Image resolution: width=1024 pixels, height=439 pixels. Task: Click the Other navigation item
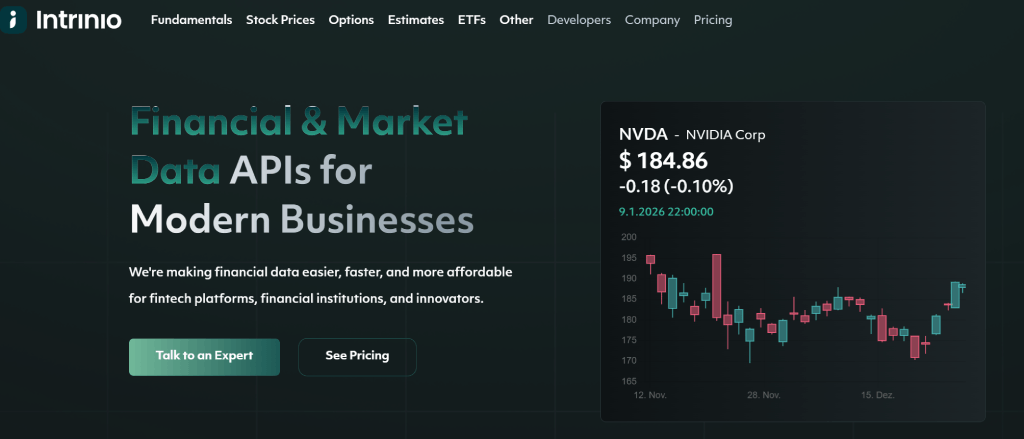516,20
